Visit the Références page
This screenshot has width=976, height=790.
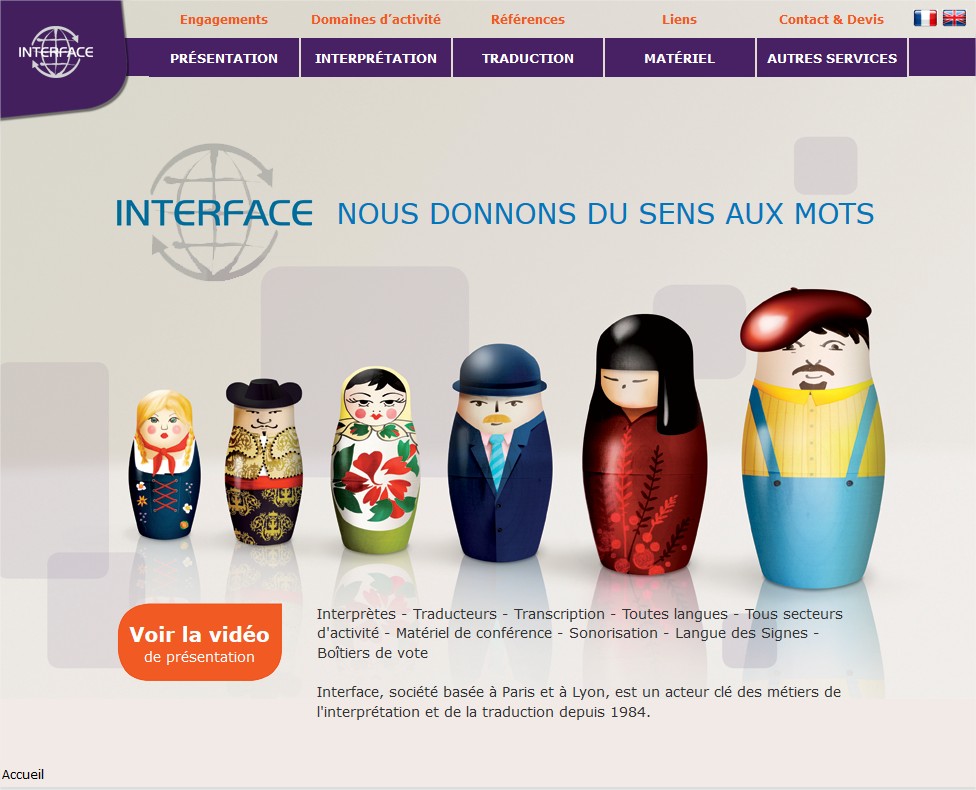coord(528,19)
